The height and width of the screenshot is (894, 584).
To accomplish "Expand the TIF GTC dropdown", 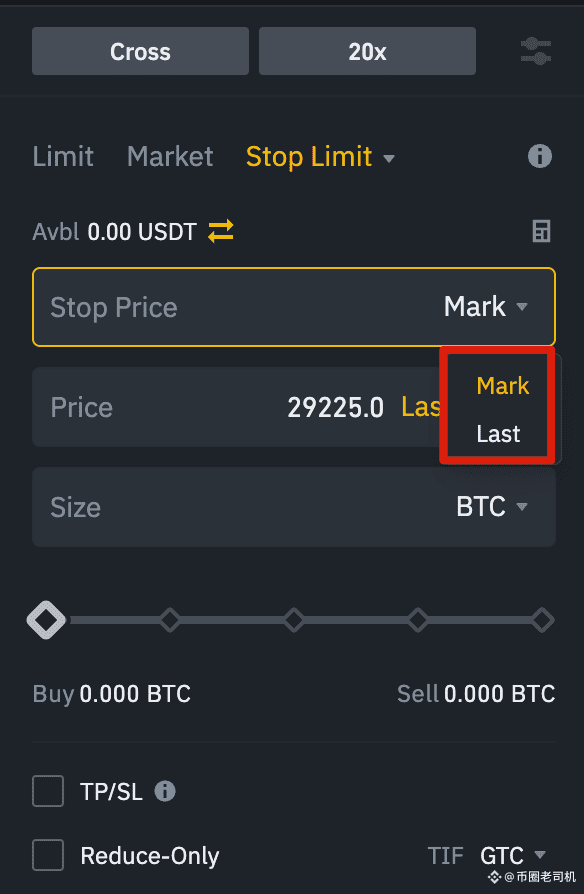I will [513, 855].
